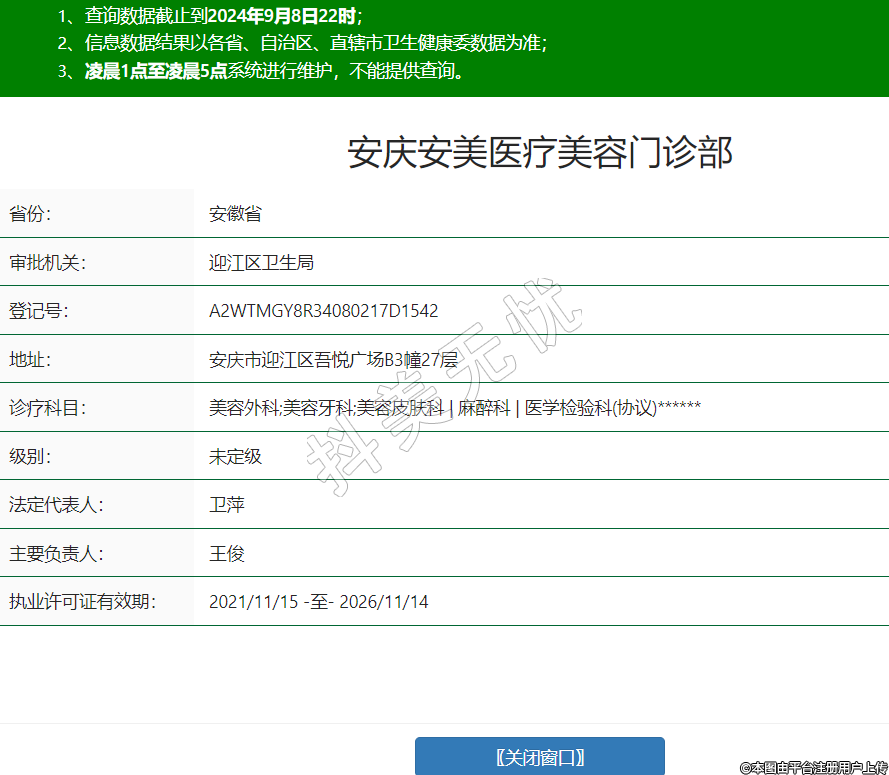Click the 登记号 field label

click(39, 311)
